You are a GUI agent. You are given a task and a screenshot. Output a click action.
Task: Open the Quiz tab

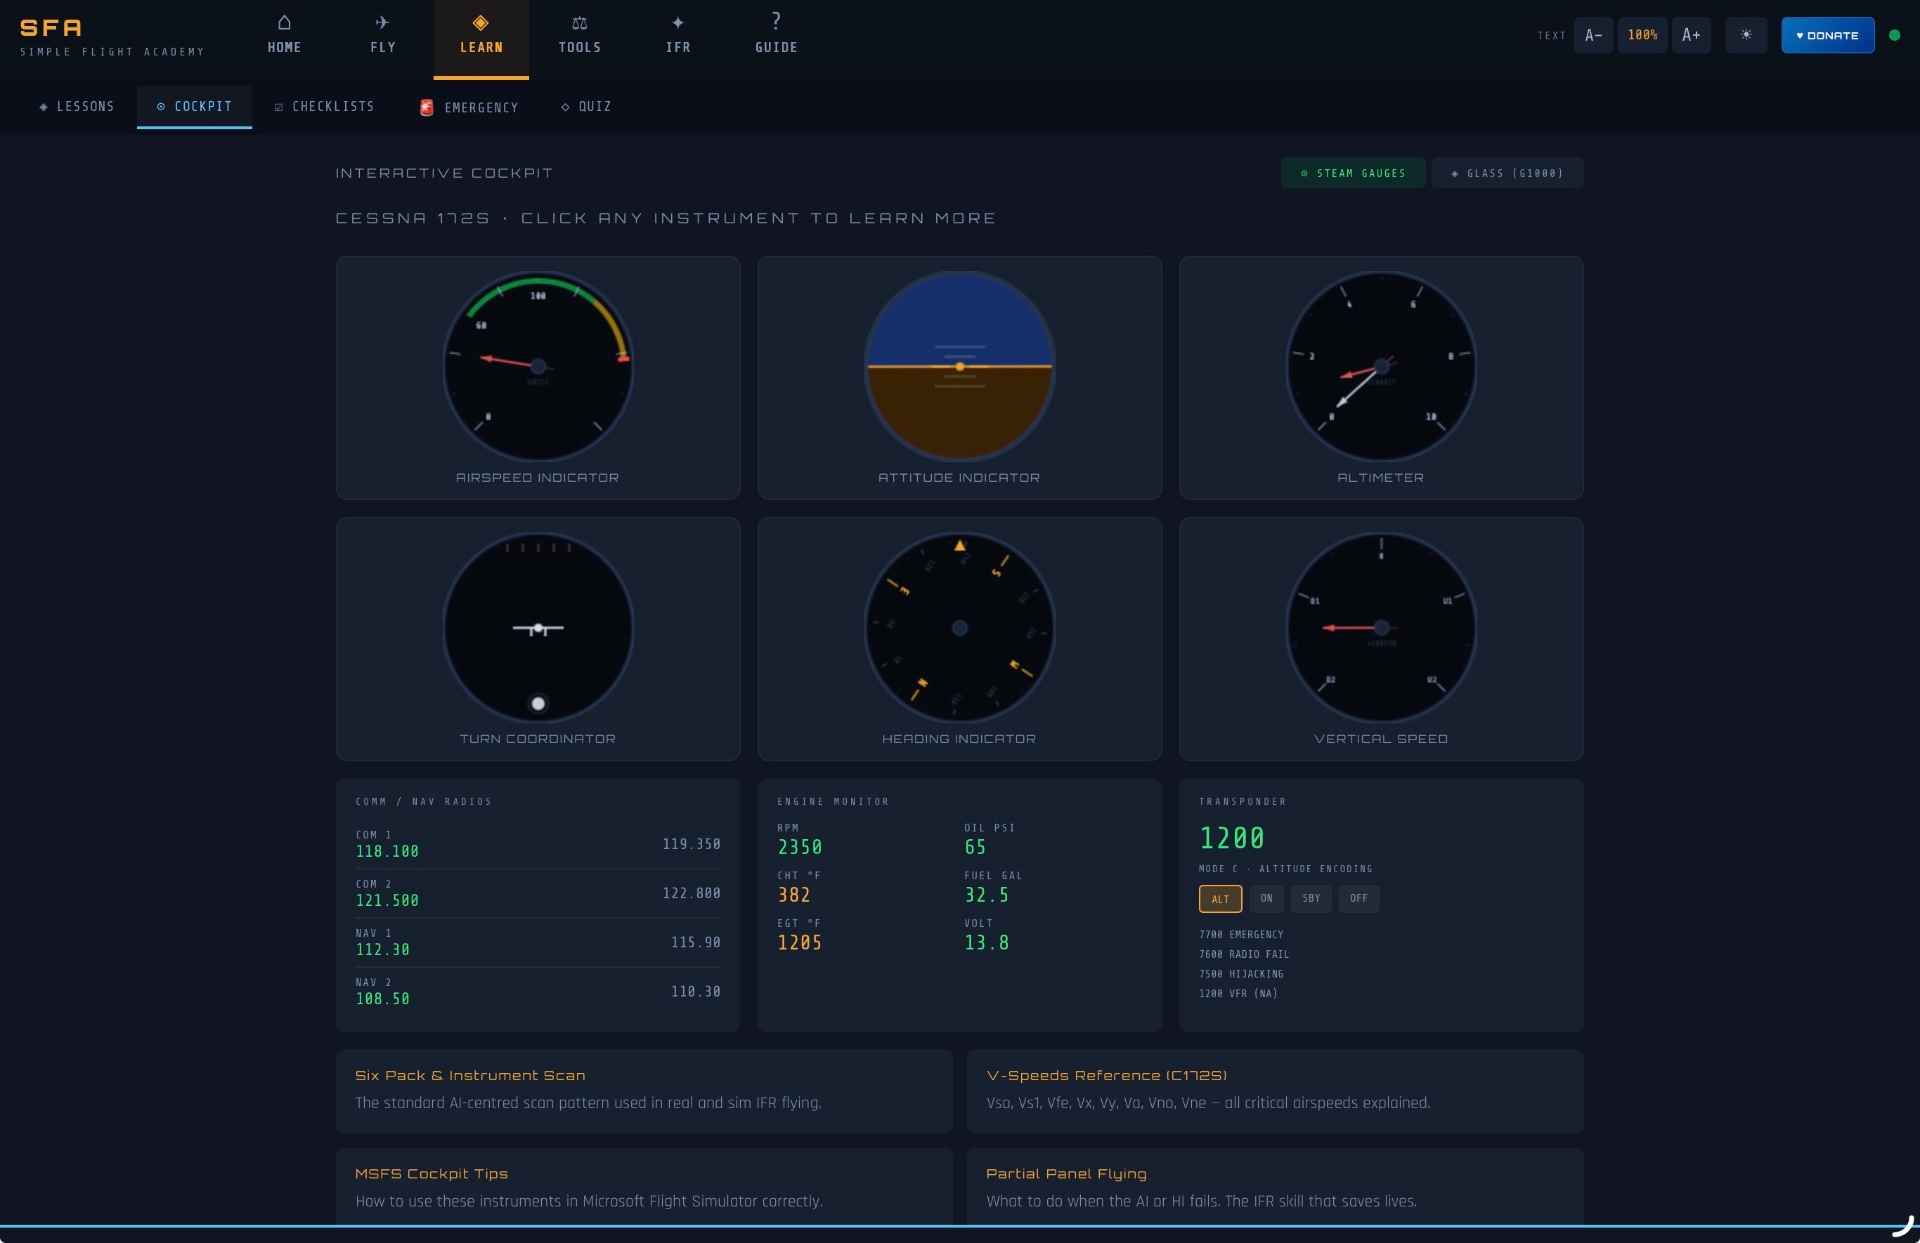[x=586, y=107]
